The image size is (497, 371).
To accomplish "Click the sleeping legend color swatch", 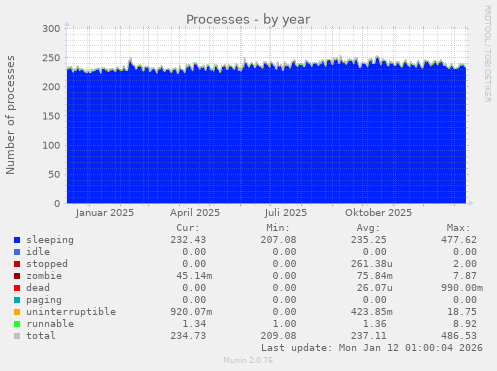I will coord(17,240).
